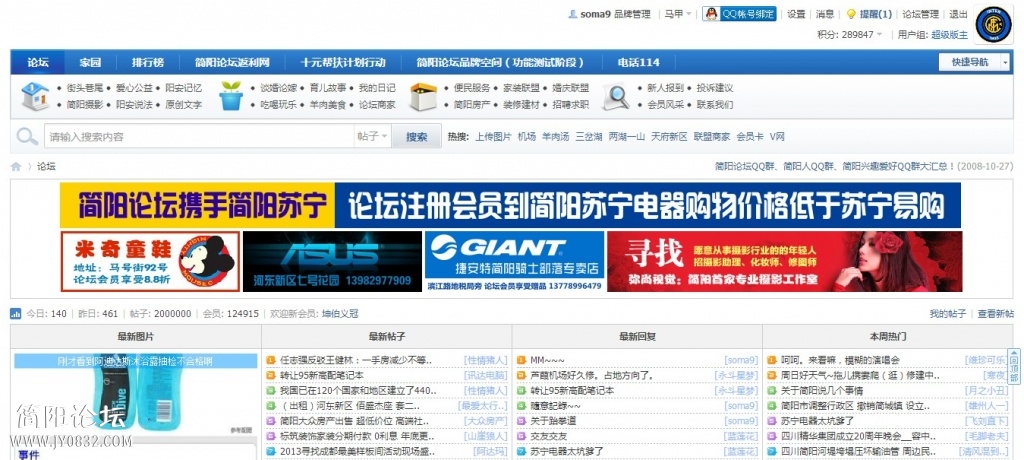The height and width of the screenshot is (460, 1024).
Task: Click new member name 坤伯义冠
Action: [x=340, y=314]
